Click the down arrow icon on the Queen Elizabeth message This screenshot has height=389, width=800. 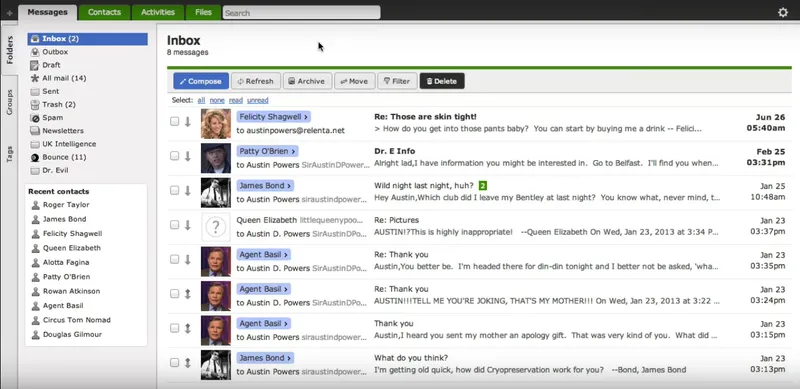[x=188, y=225]
